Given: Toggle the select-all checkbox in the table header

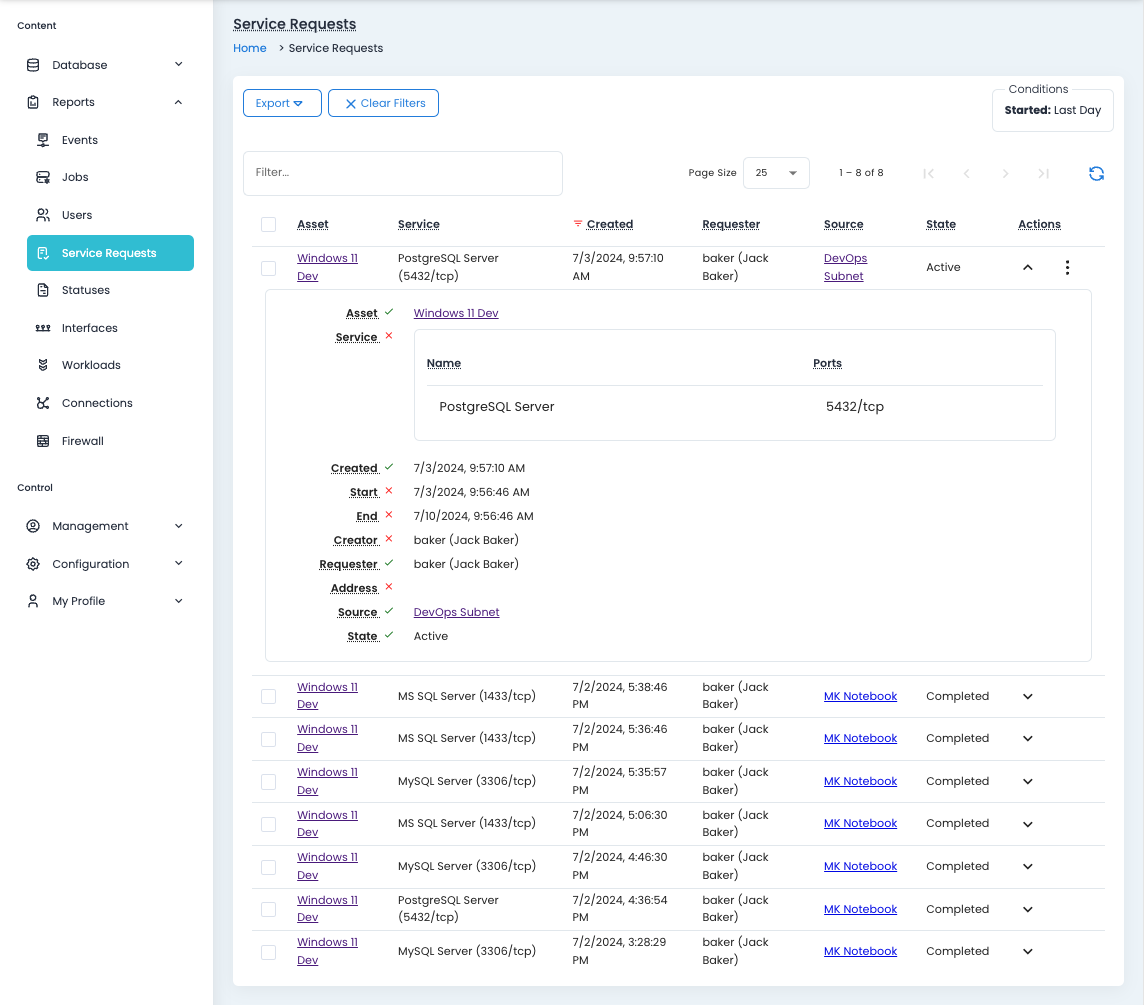Looking at the screenshot, I should pyautogui.click(x=268, y=224).
